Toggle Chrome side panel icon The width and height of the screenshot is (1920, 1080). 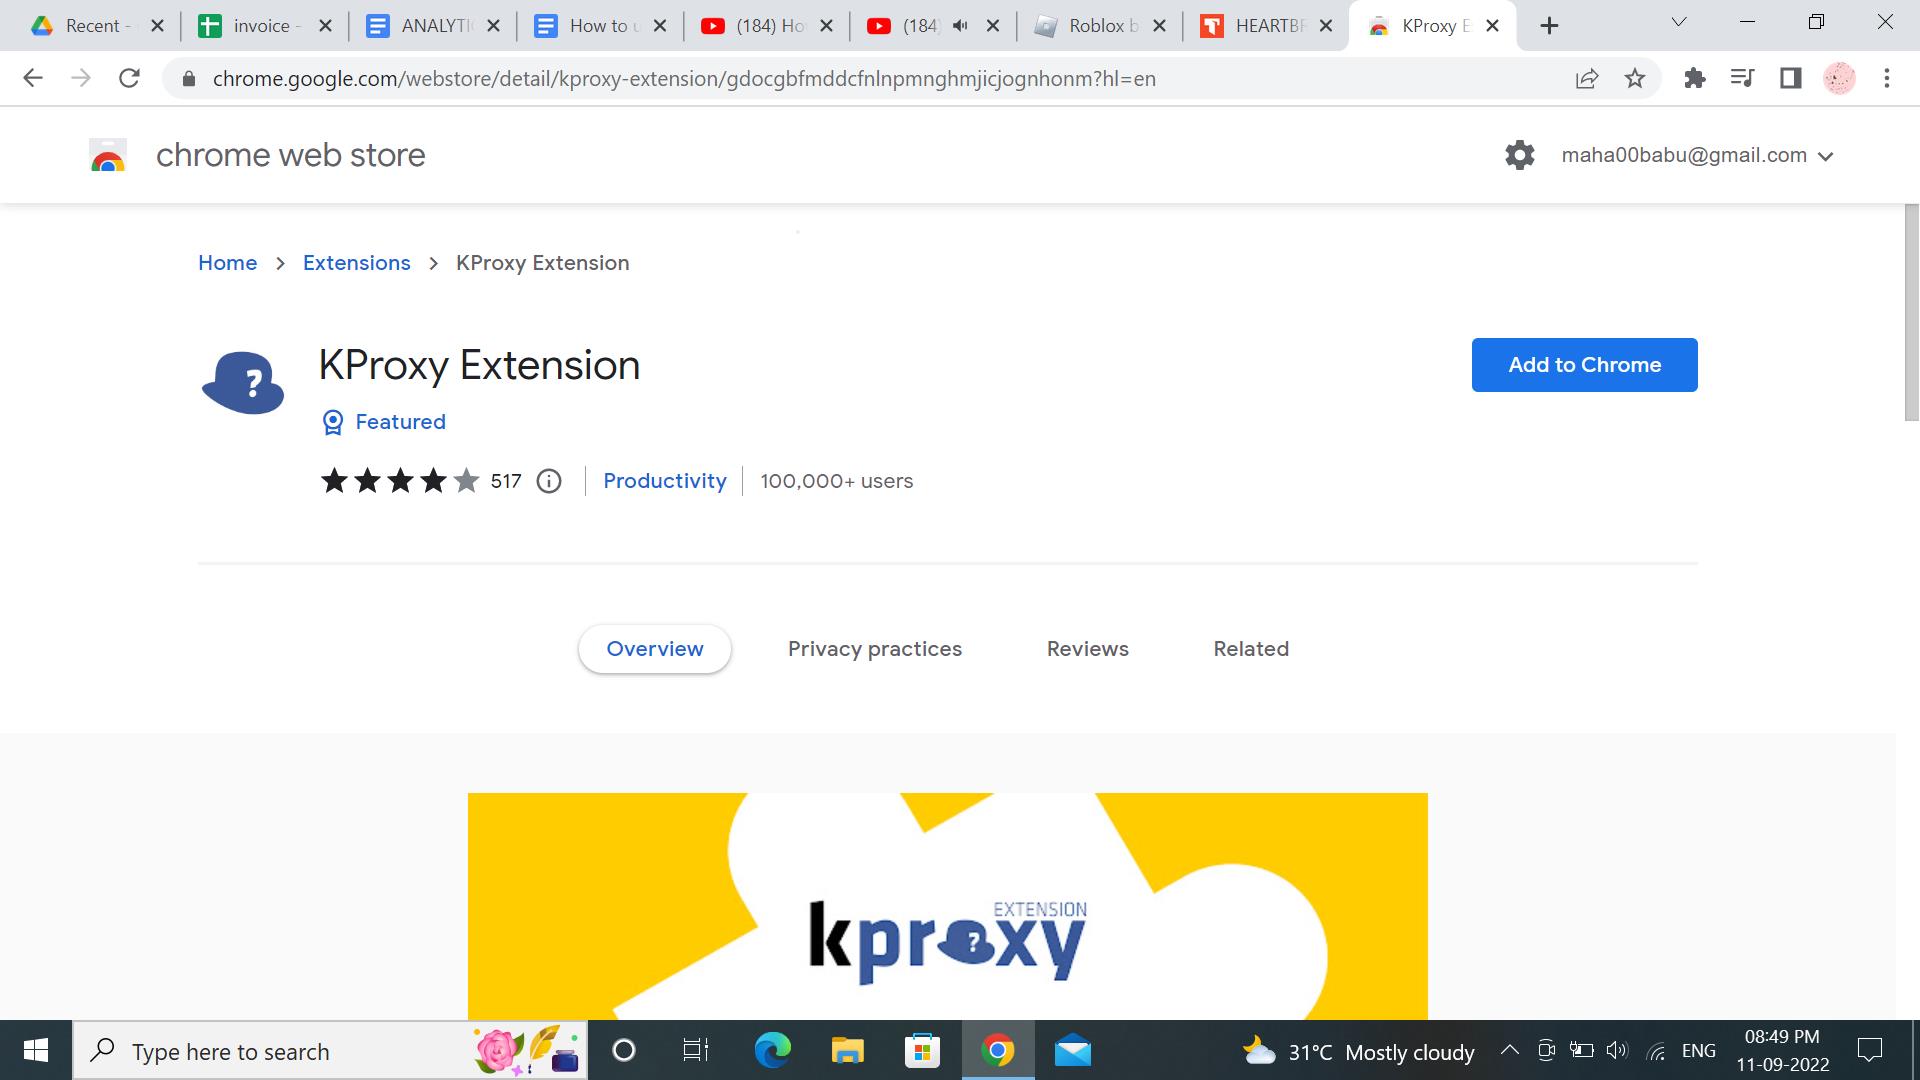[x=1791, y=78]
